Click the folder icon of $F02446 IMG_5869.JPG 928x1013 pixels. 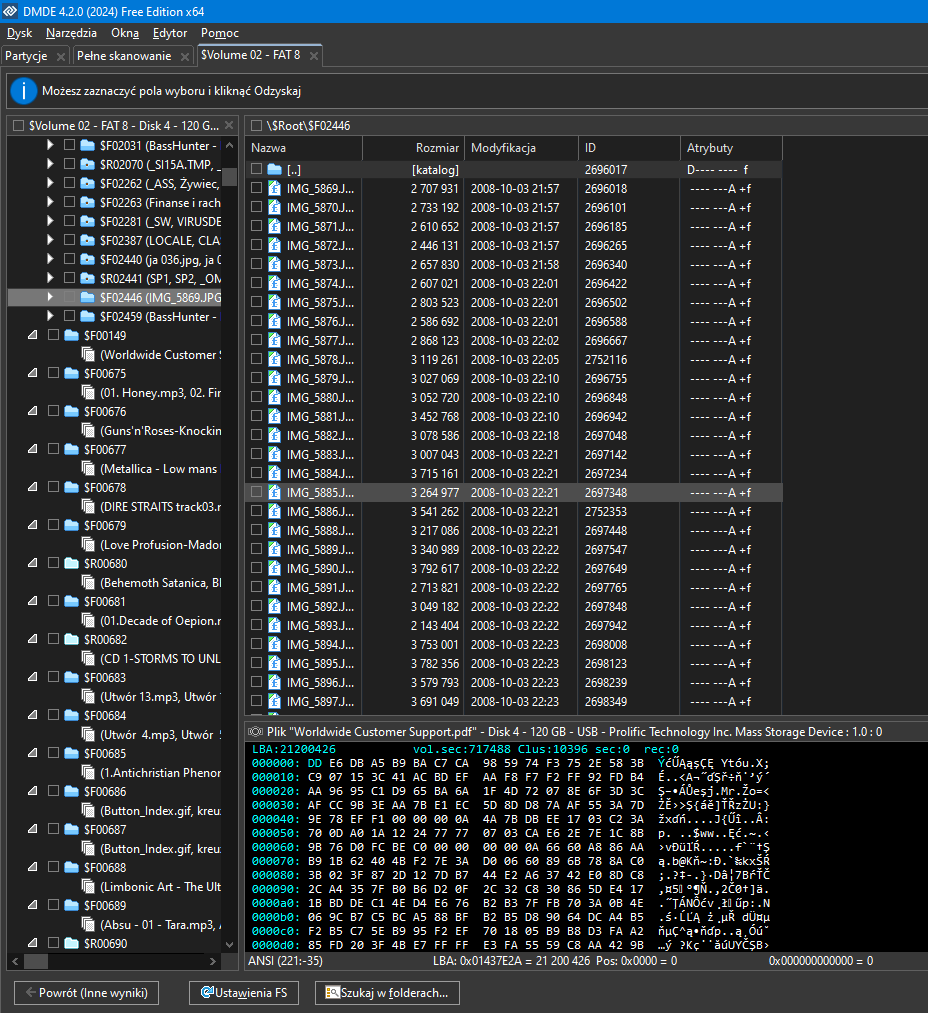coord(87,297)
